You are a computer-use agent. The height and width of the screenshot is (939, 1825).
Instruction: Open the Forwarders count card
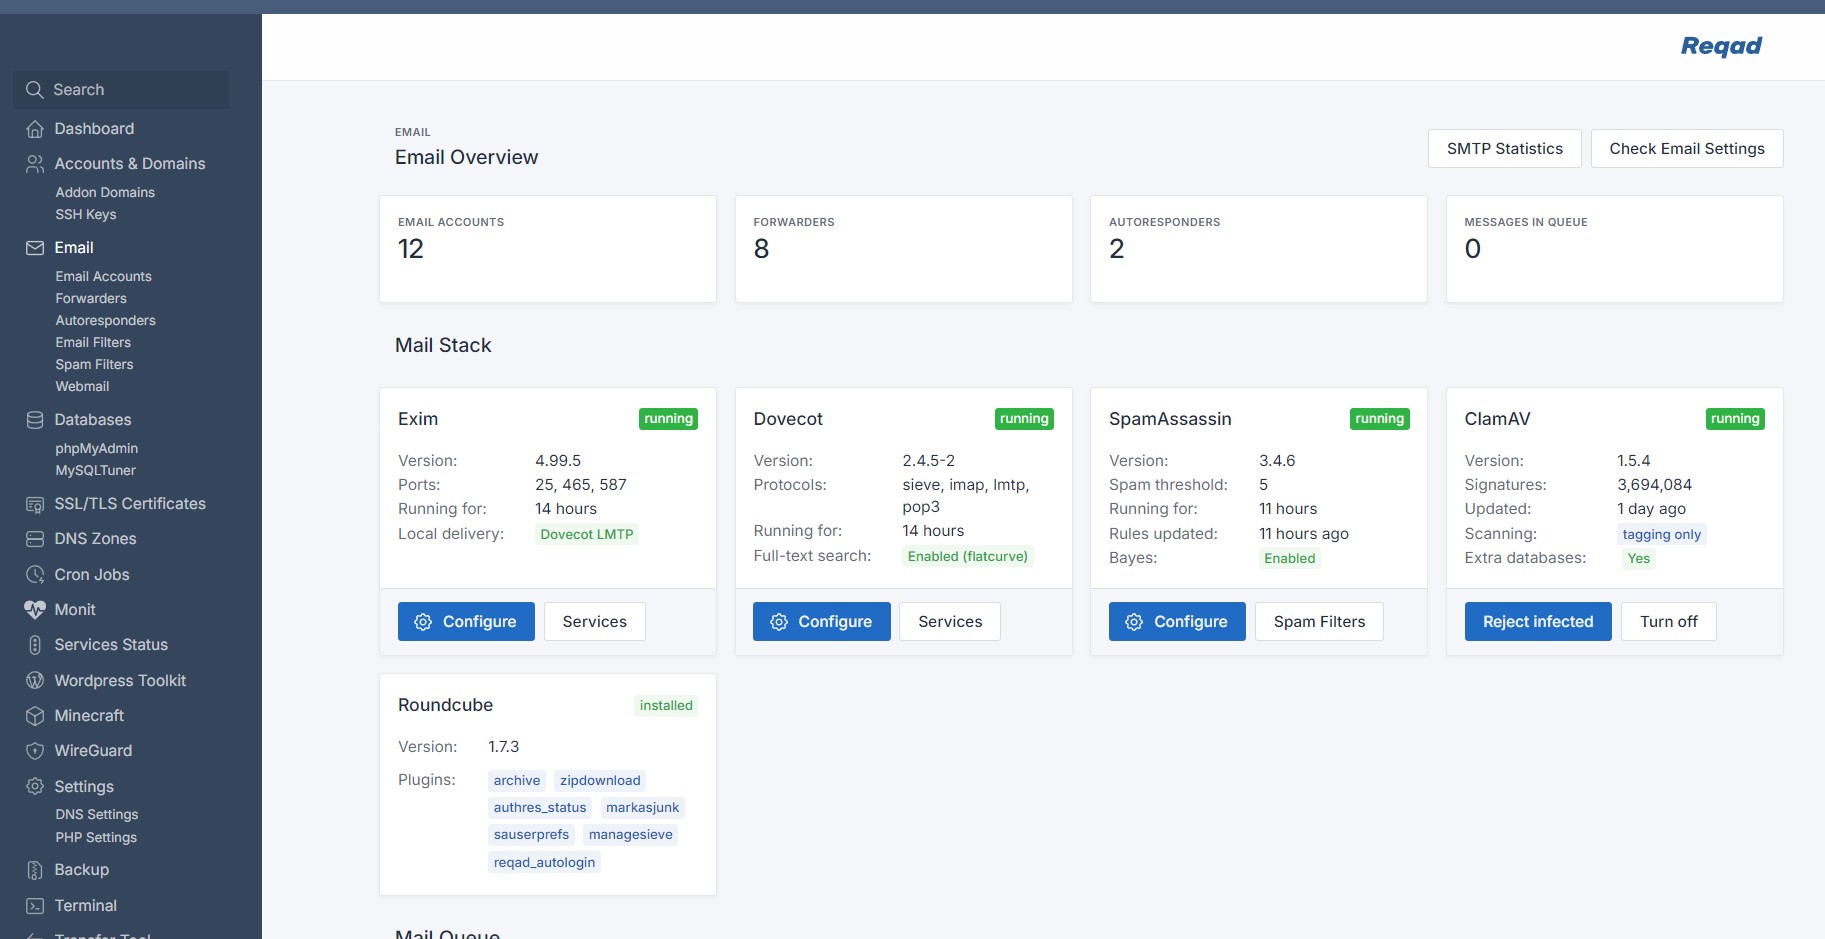tap(904, 249)
